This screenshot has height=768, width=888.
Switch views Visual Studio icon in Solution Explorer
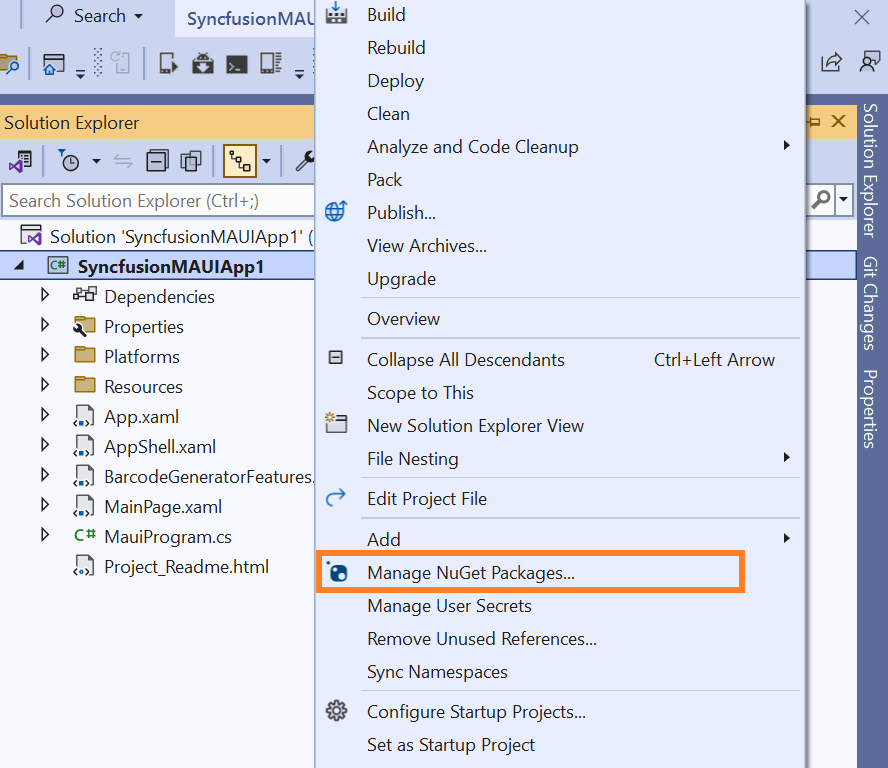(20, 162)
